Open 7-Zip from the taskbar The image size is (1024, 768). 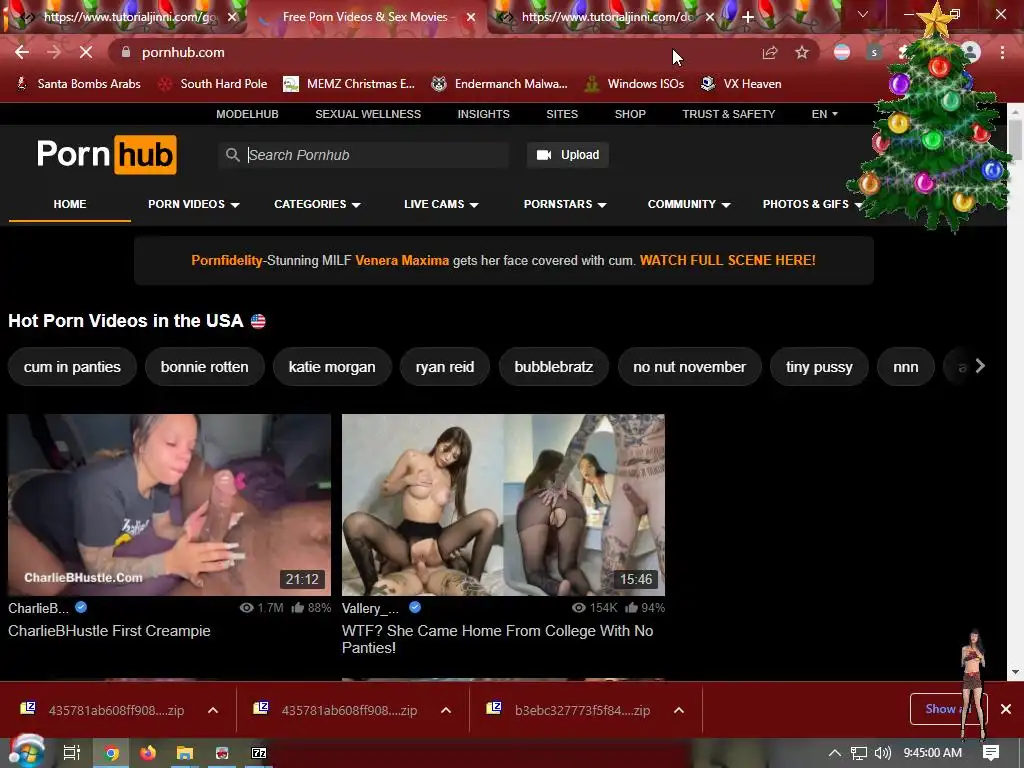click(259, 753)
